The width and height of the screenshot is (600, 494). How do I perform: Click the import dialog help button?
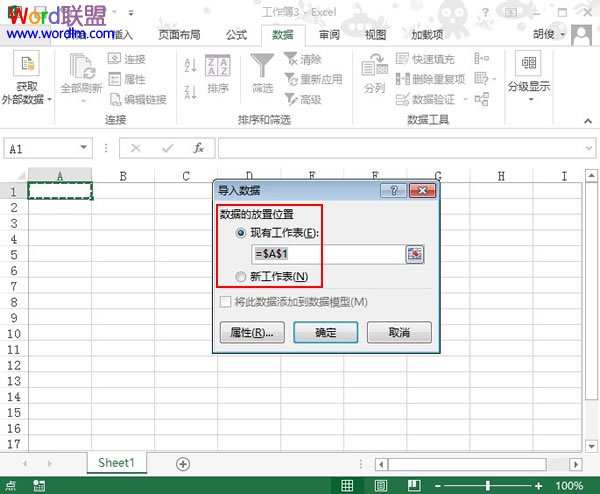pyautogui.click(x=394, y=190)
